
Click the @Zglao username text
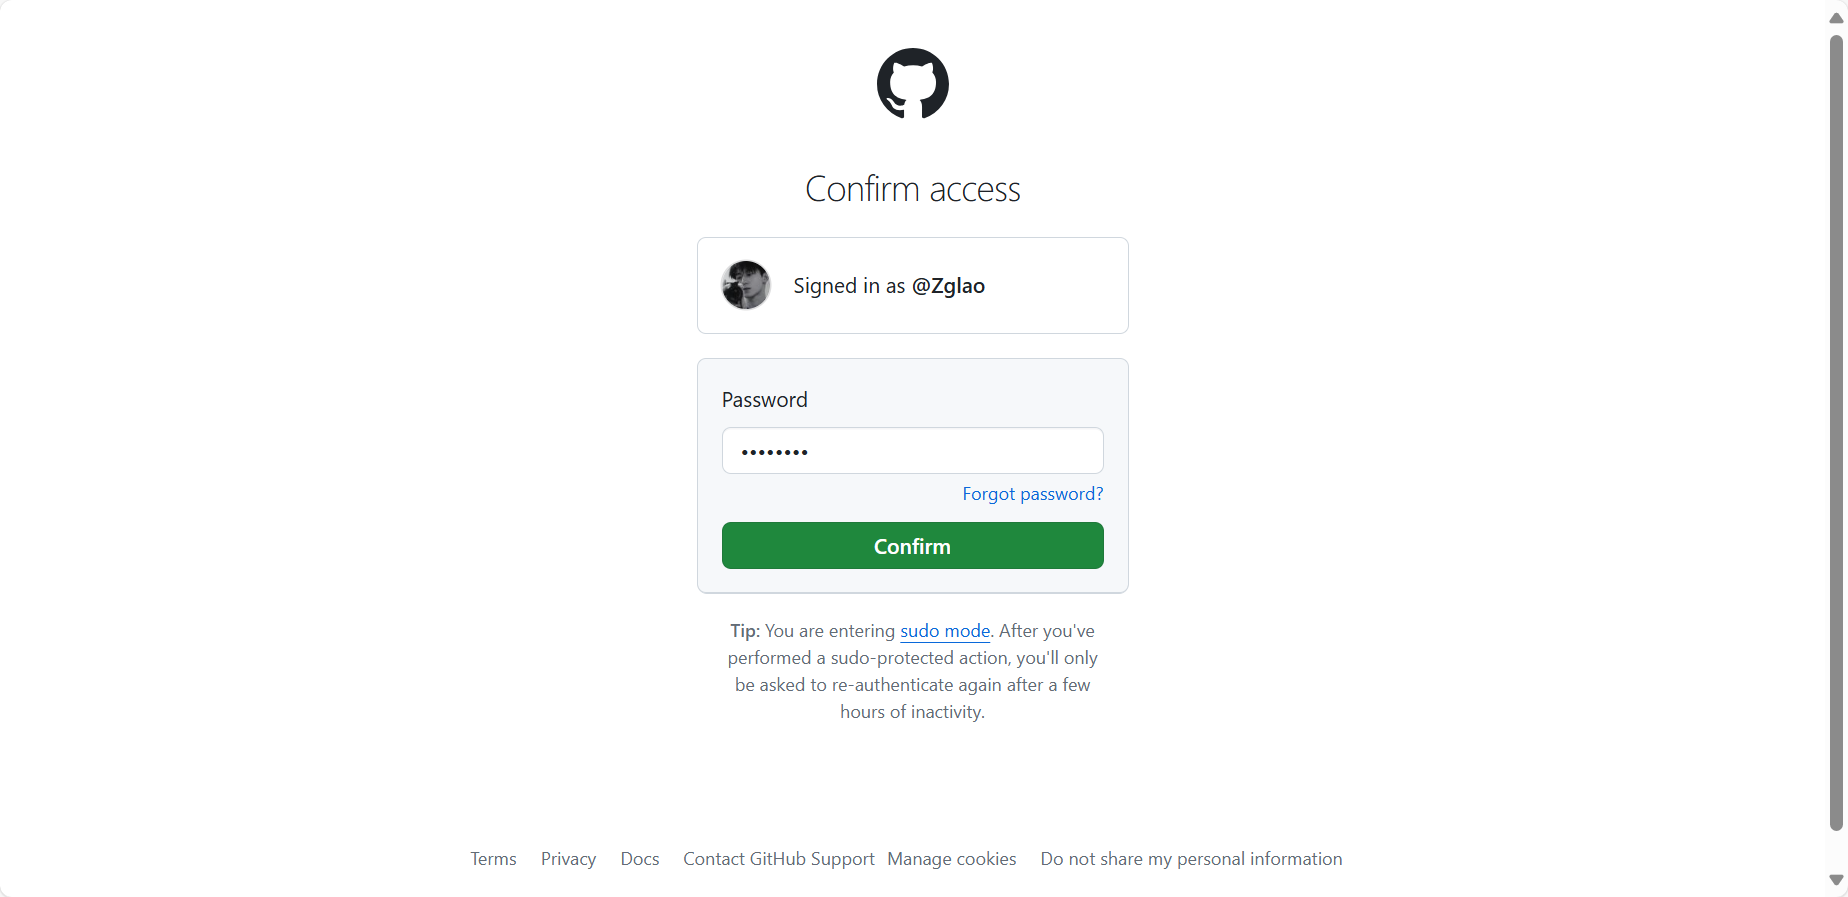coord(948,286)
